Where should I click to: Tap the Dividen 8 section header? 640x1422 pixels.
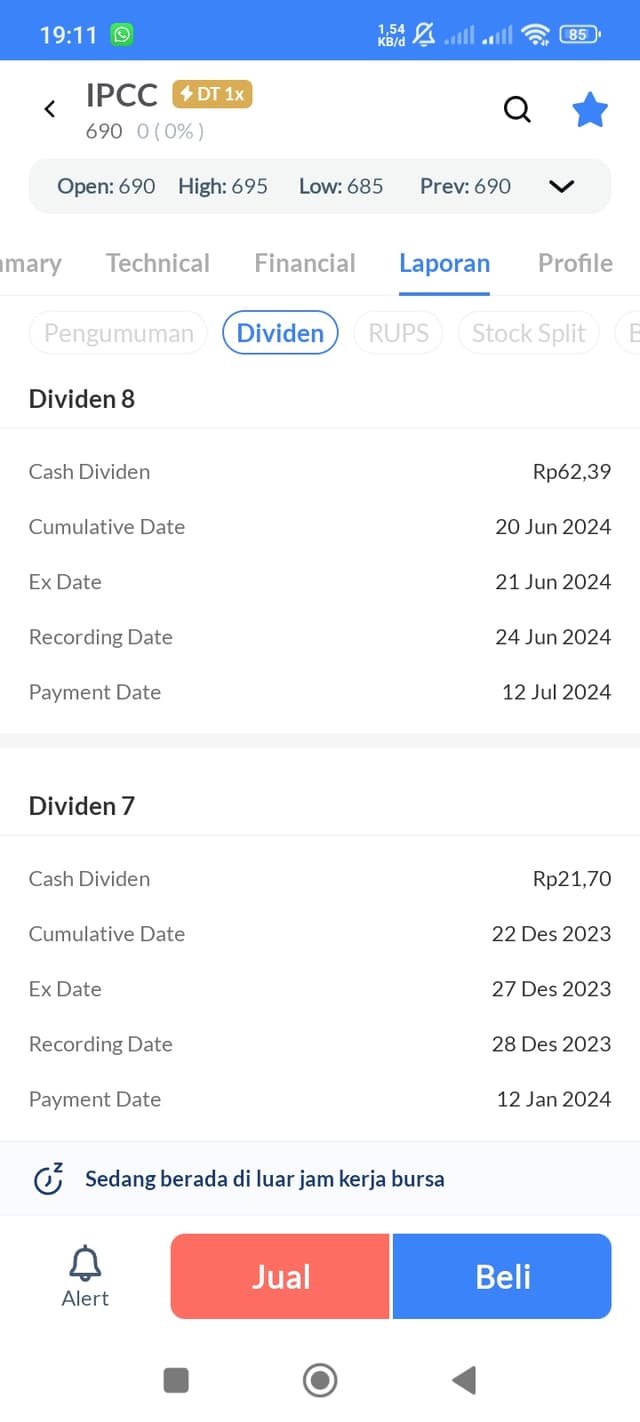[82, 399]
